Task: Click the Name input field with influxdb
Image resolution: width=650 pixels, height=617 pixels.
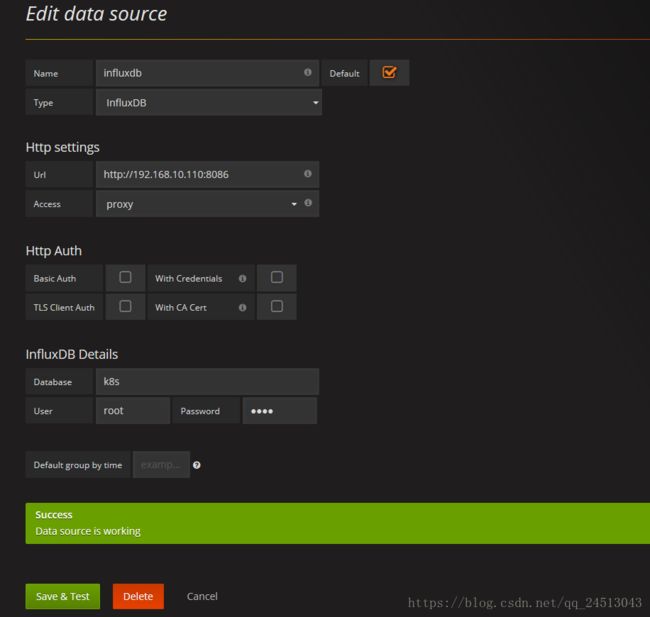Action: [207, 73]
